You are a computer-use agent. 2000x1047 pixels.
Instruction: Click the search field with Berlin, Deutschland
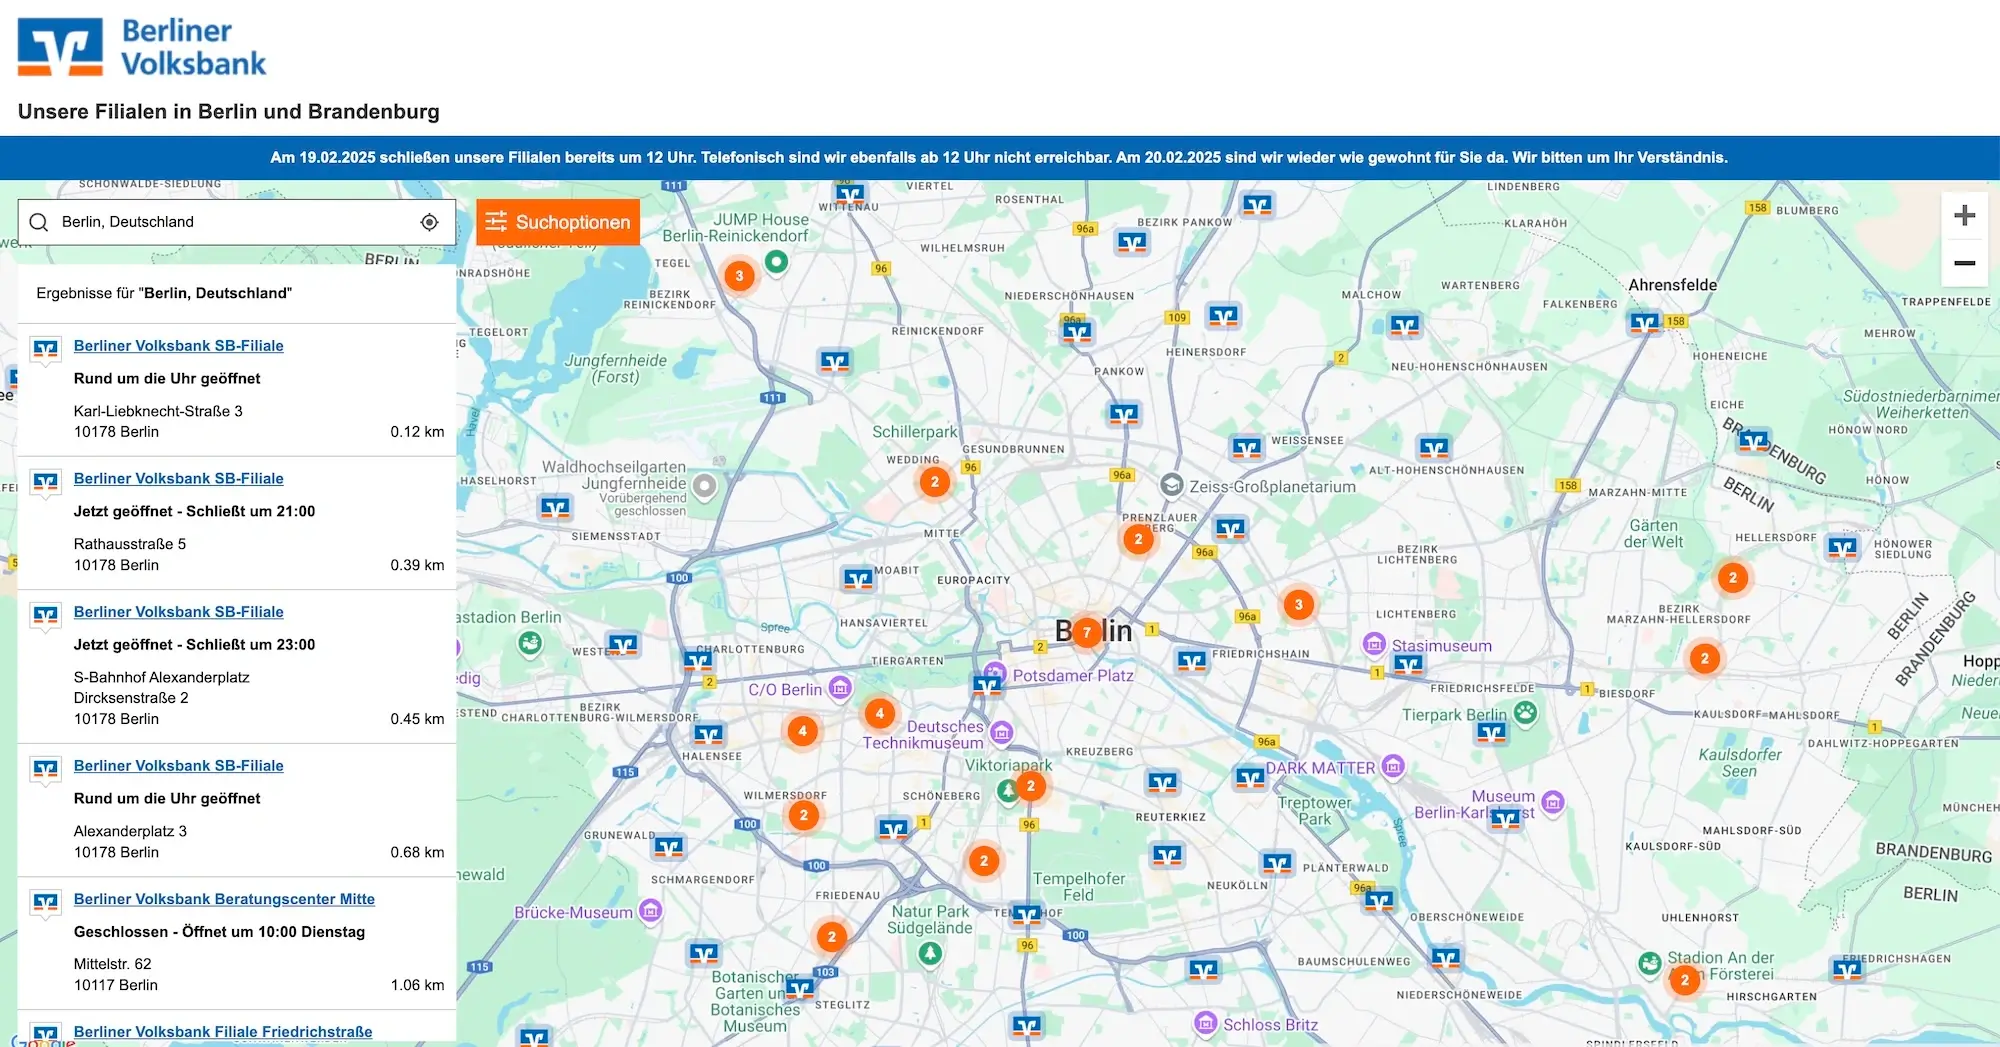pos(237,222)
